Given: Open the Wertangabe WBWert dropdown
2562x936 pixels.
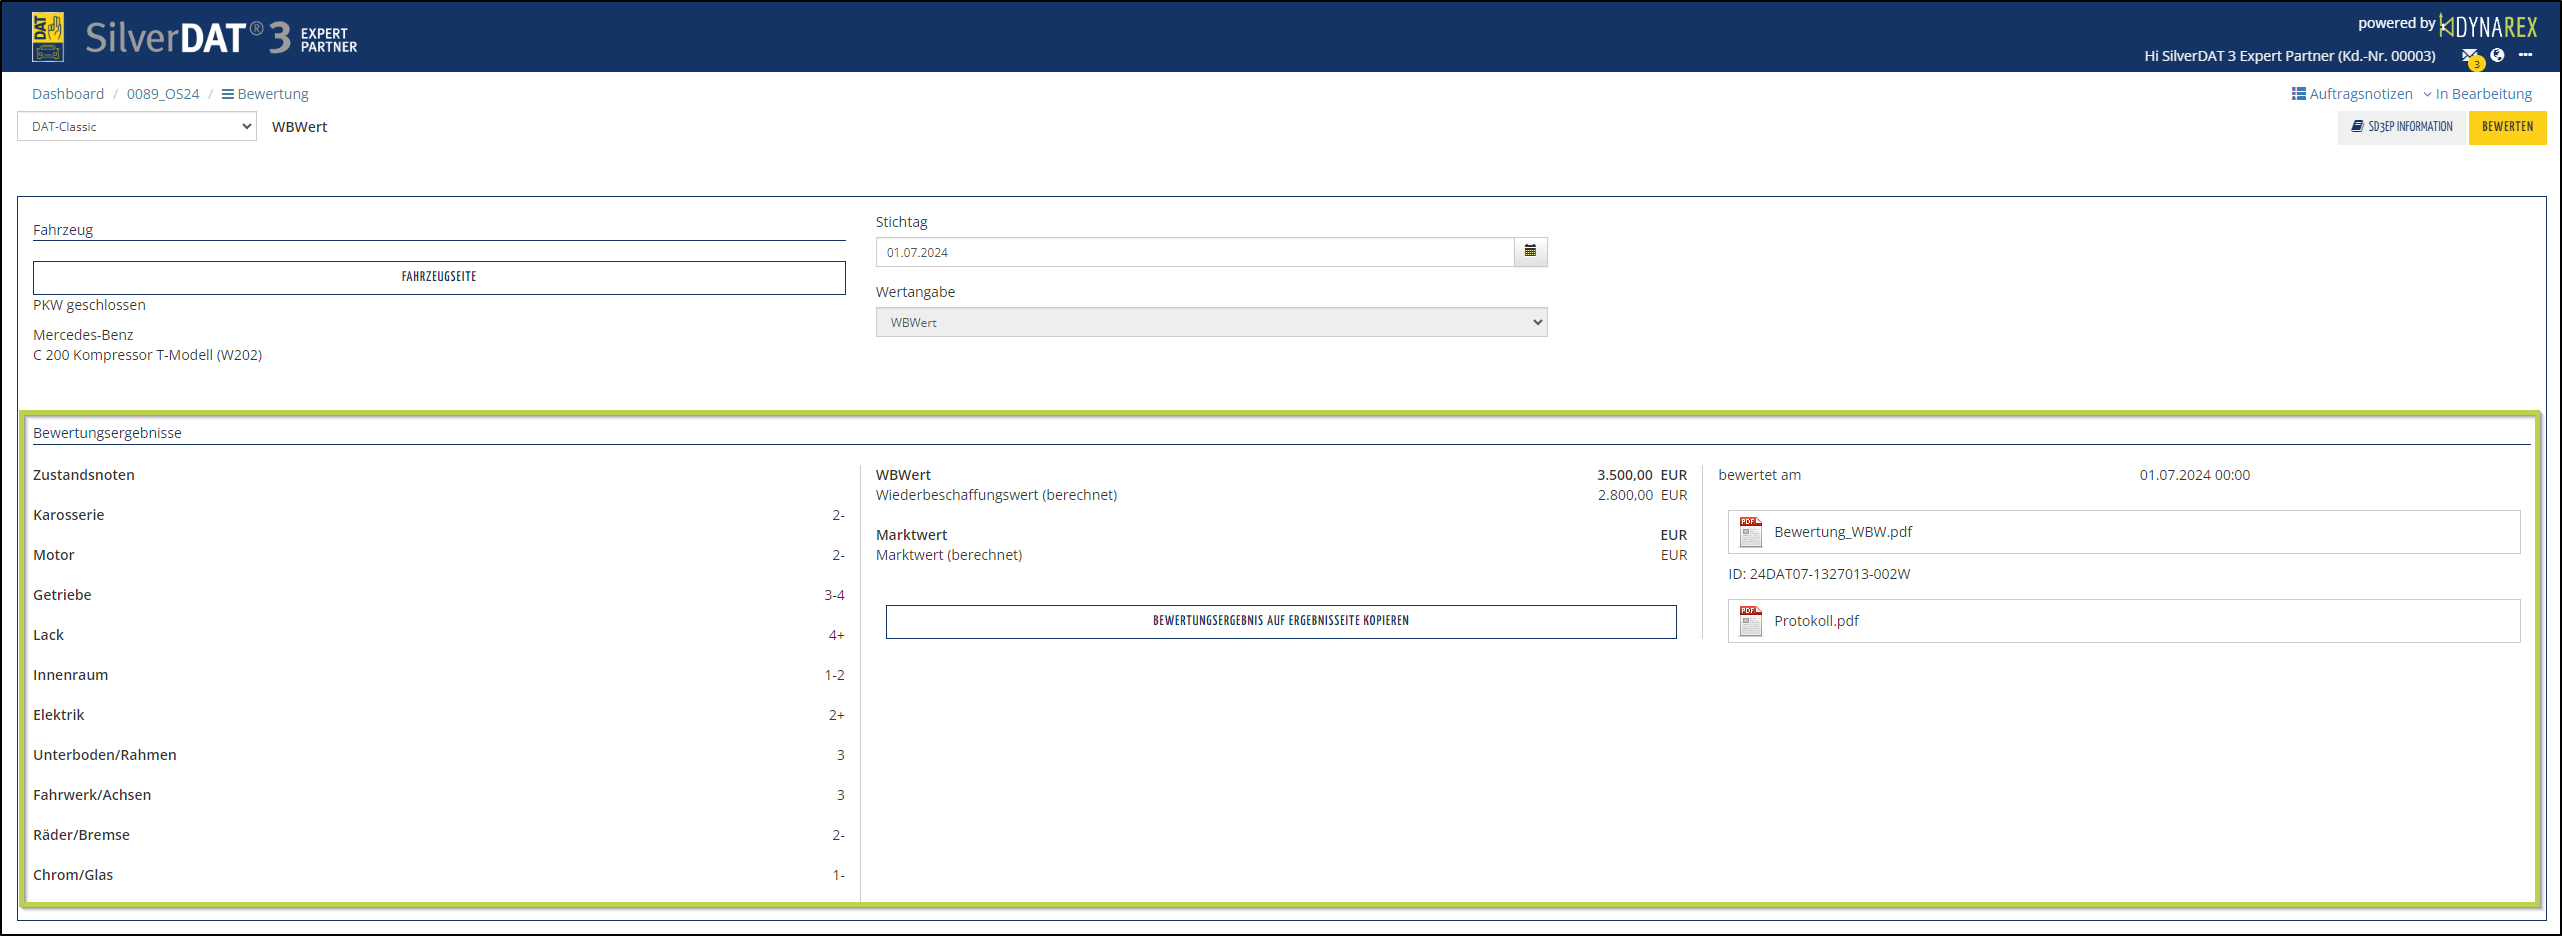Looking at the screenshot, I should coord(1211,323).
